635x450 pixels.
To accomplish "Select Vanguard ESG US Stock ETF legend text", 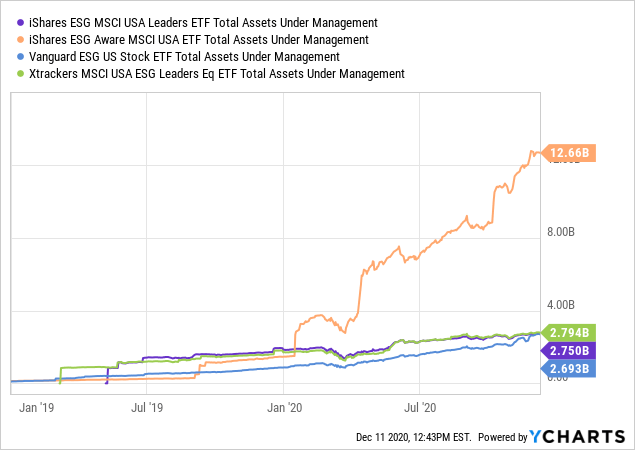I will (184, 57).
